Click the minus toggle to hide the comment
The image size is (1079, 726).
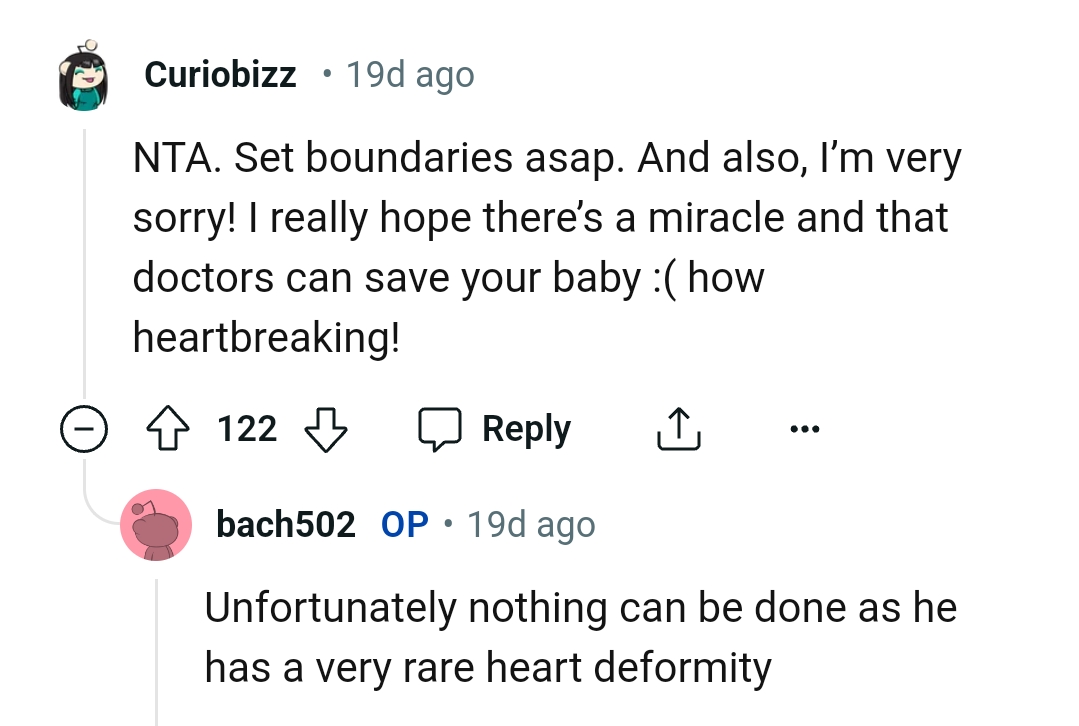(x=84, y=428)
